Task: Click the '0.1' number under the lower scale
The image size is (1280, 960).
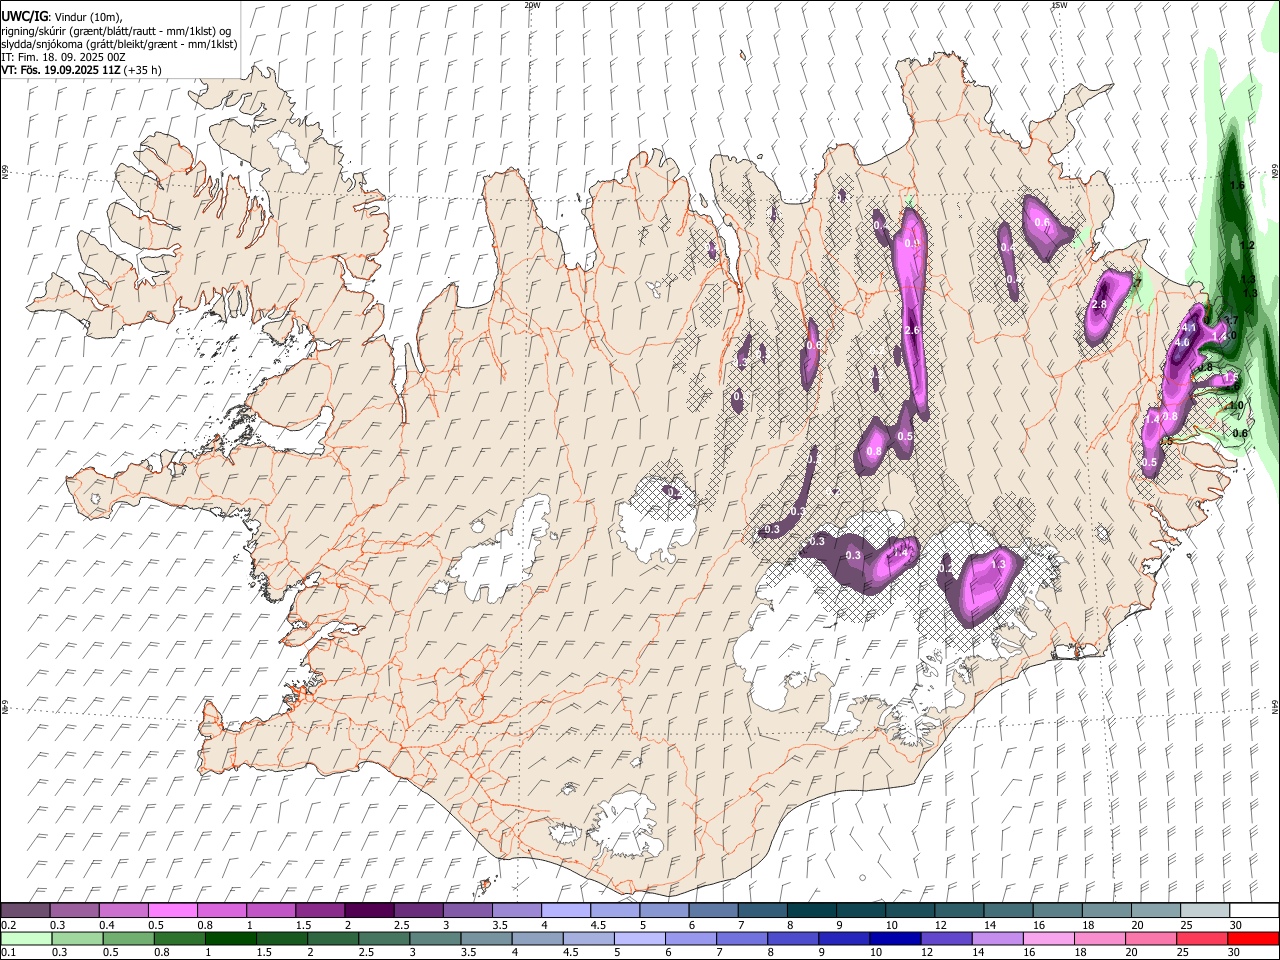Action: (8, 952)
